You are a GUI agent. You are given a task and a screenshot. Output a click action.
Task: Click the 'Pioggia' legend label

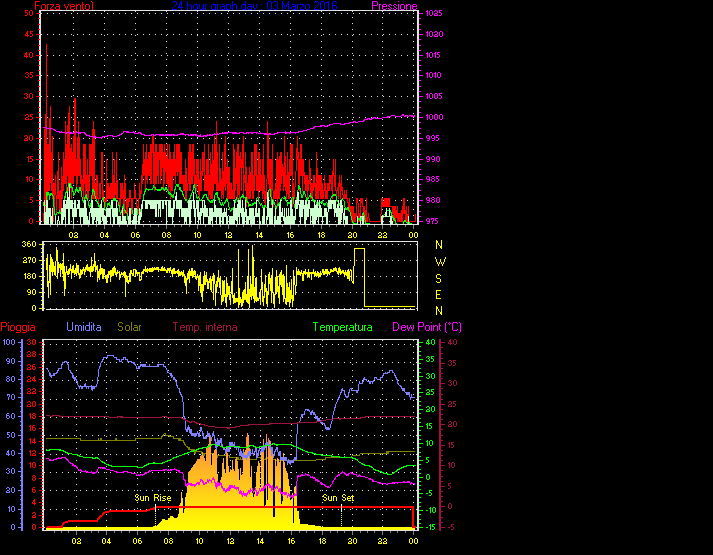[x=18, y=327]
